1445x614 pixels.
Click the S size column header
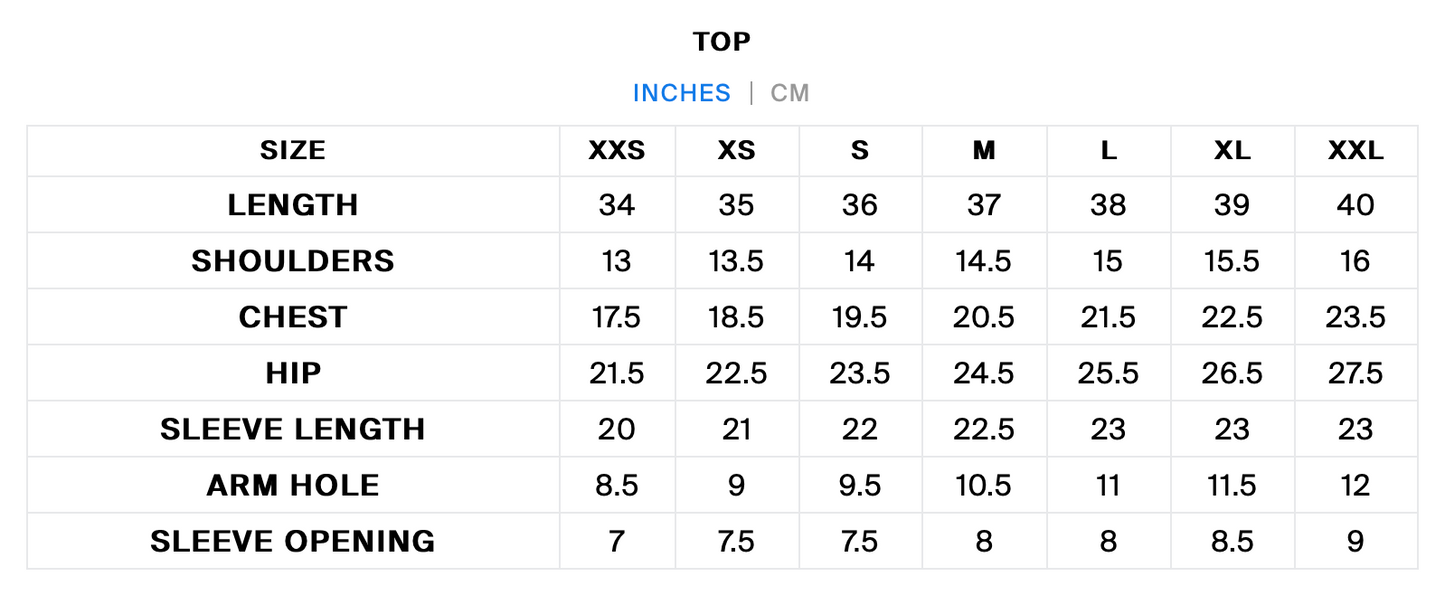tap(860, 151)
